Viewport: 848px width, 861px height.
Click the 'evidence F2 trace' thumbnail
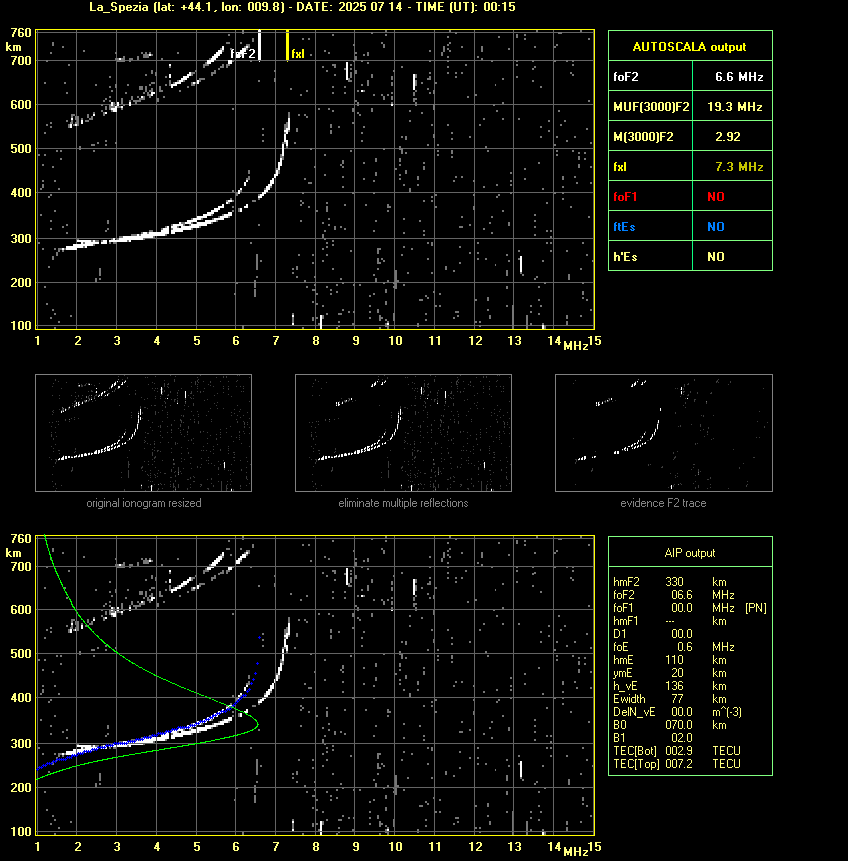point(663,433)
